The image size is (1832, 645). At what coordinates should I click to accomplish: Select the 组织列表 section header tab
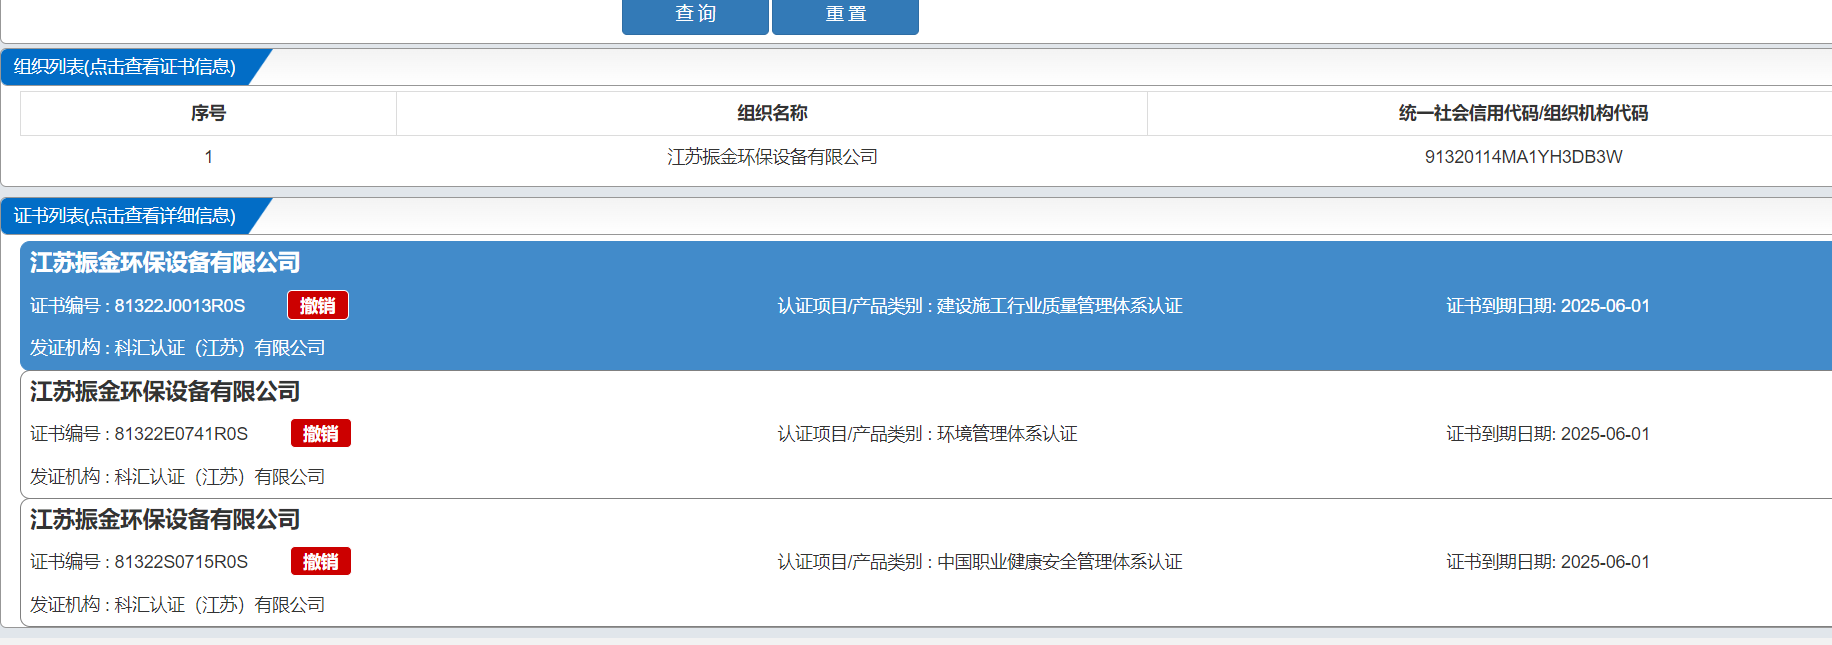[125, 67]
